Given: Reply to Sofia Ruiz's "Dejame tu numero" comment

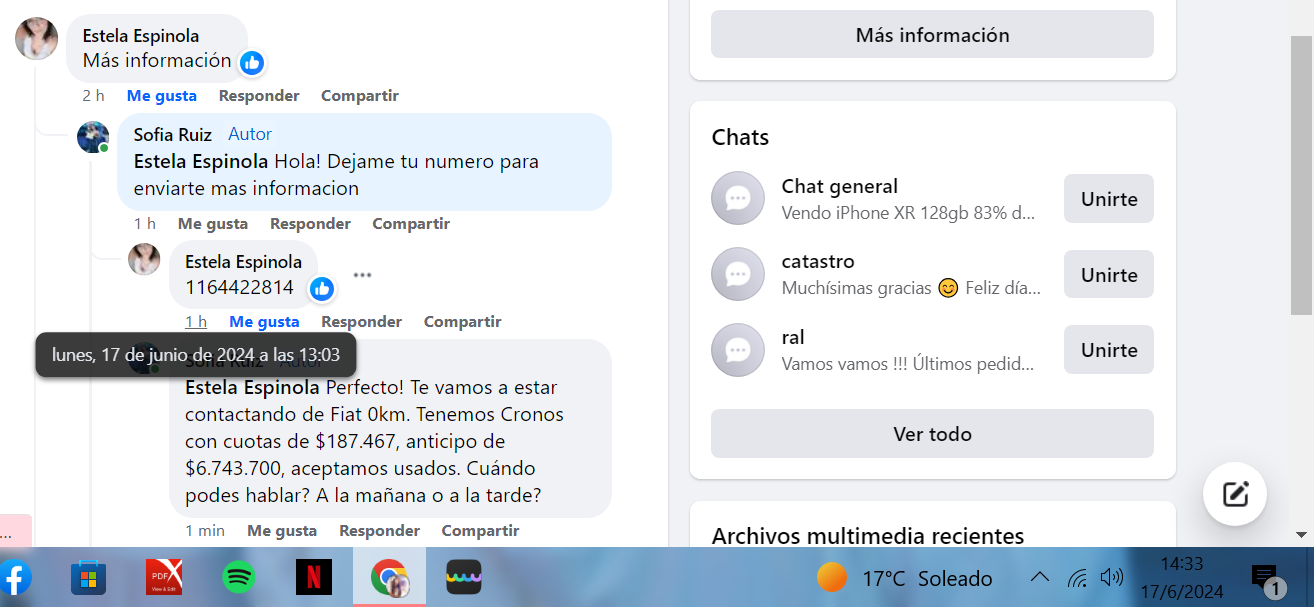Looking at the screenshot, I should [x=310, y=224].
